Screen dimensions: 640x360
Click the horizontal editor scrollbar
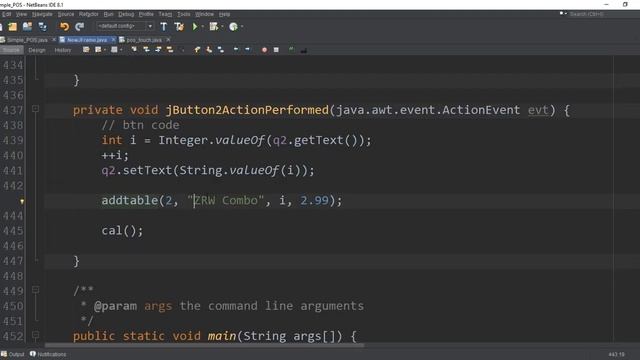204,345
